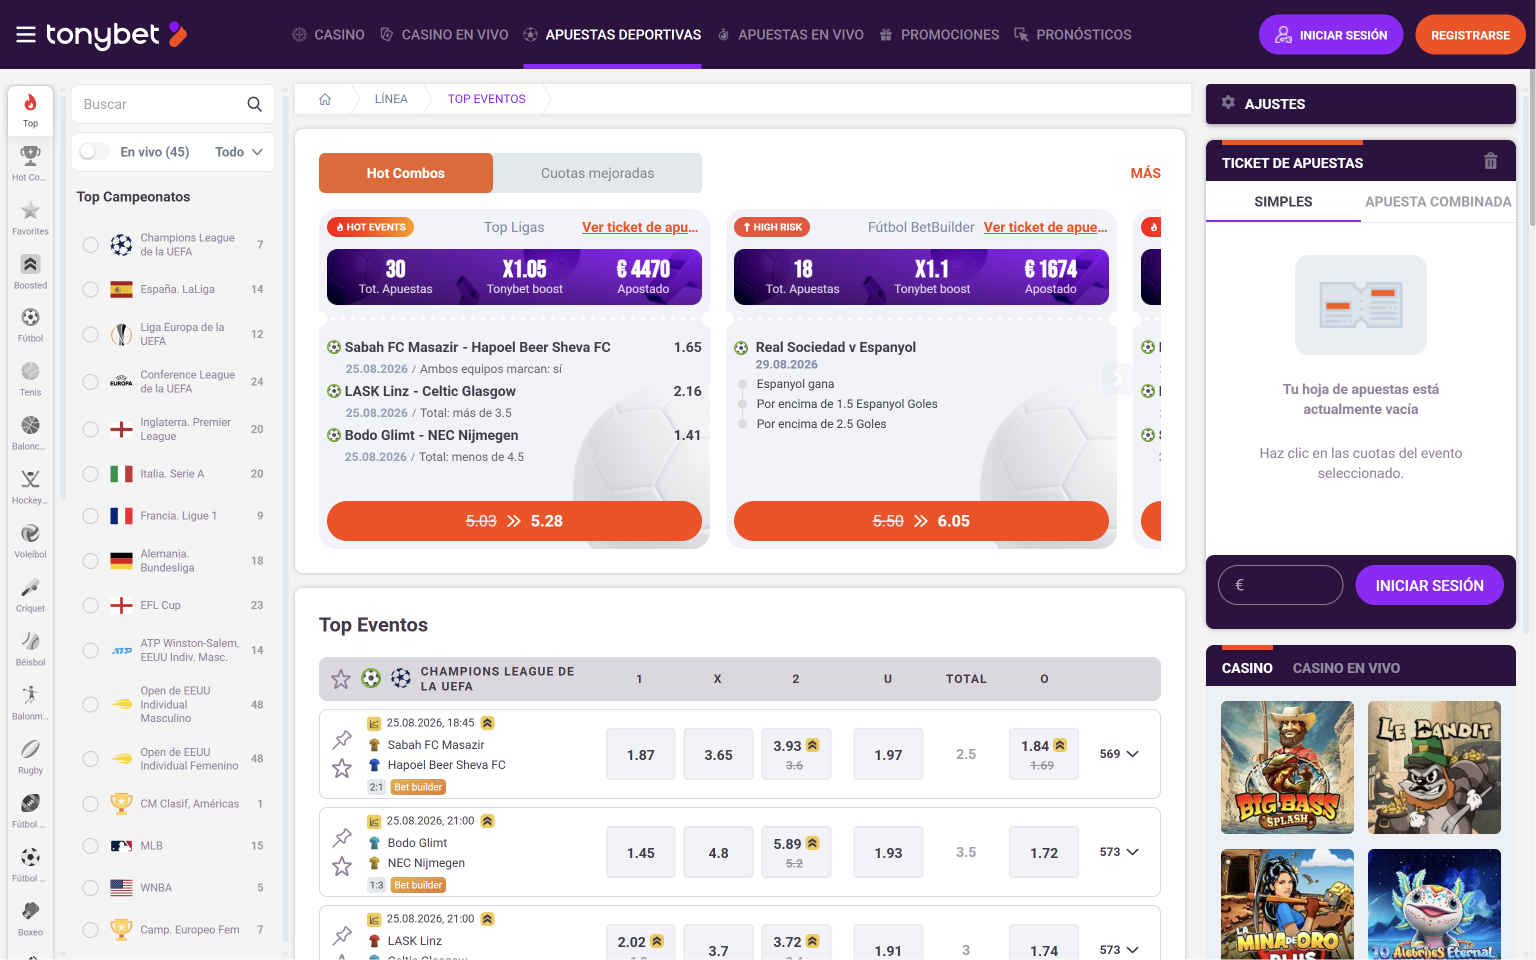This screenshot has height=960, width=1536.
Task: Check Champions League de la UEFA filter
Action: point(90,245)
